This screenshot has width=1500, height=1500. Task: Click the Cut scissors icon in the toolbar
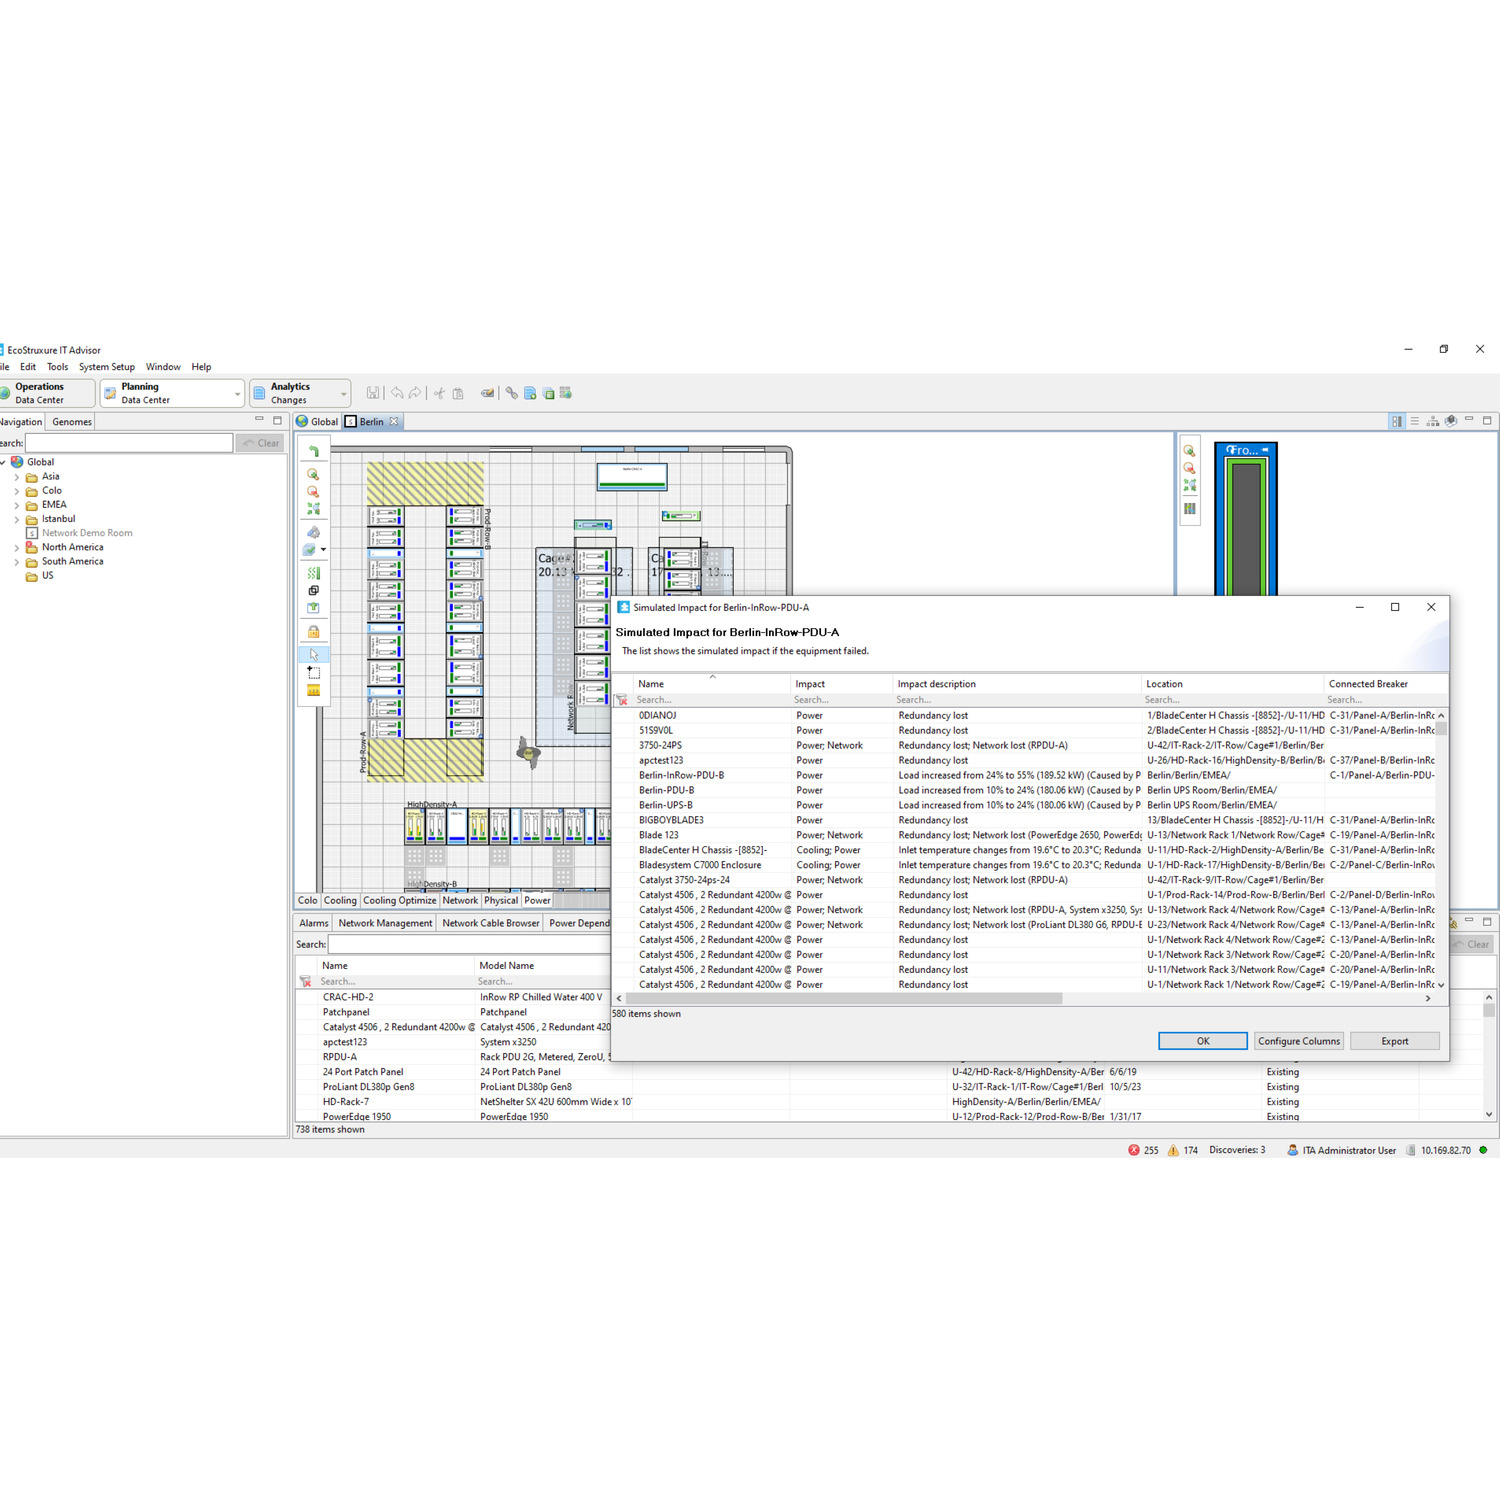[x=439, y=393]
